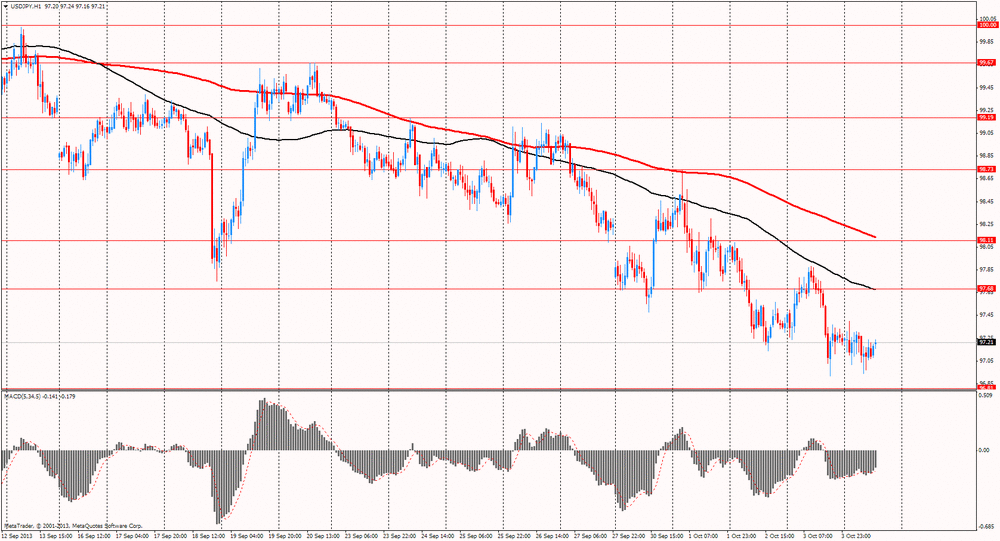Viewport: 1000px width, 541px height.
Task: Select the 99.67 red price level label
Action: tap(987, 63)
